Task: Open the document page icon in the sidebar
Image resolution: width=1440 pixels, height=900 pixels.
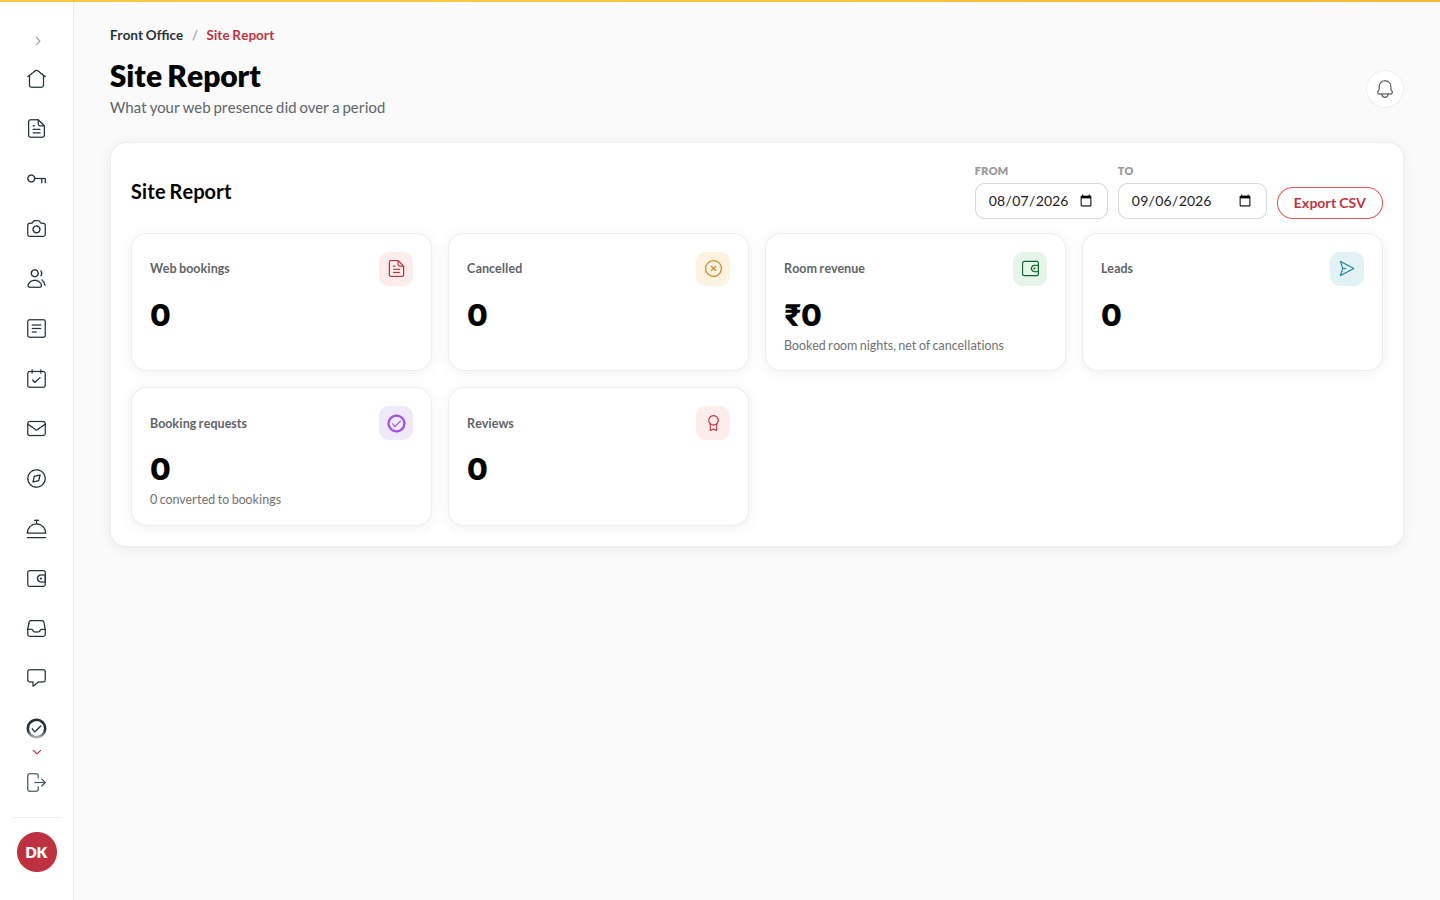Action: pyautogui.click(x=37, y=129)
